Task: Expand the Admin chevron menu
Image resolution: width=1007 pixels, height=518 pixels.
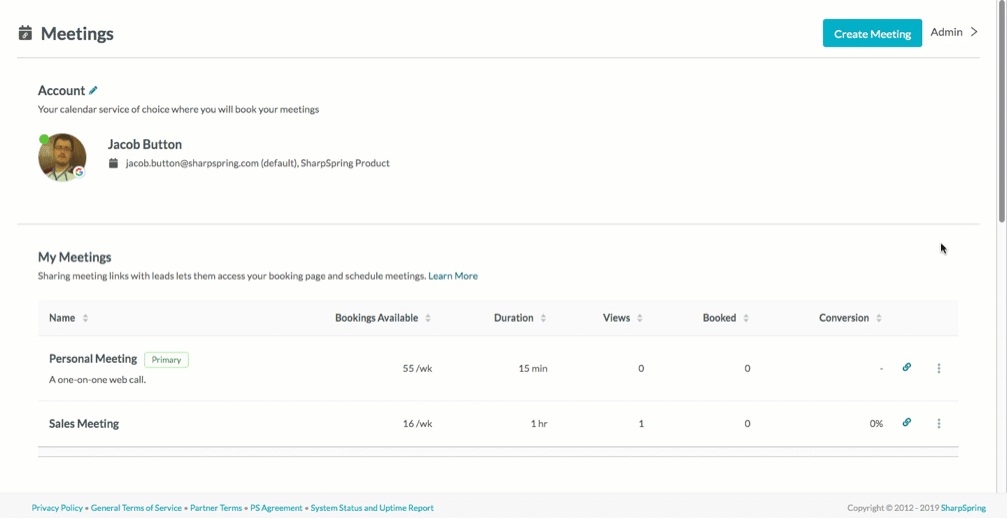Action: click(974, 32)
